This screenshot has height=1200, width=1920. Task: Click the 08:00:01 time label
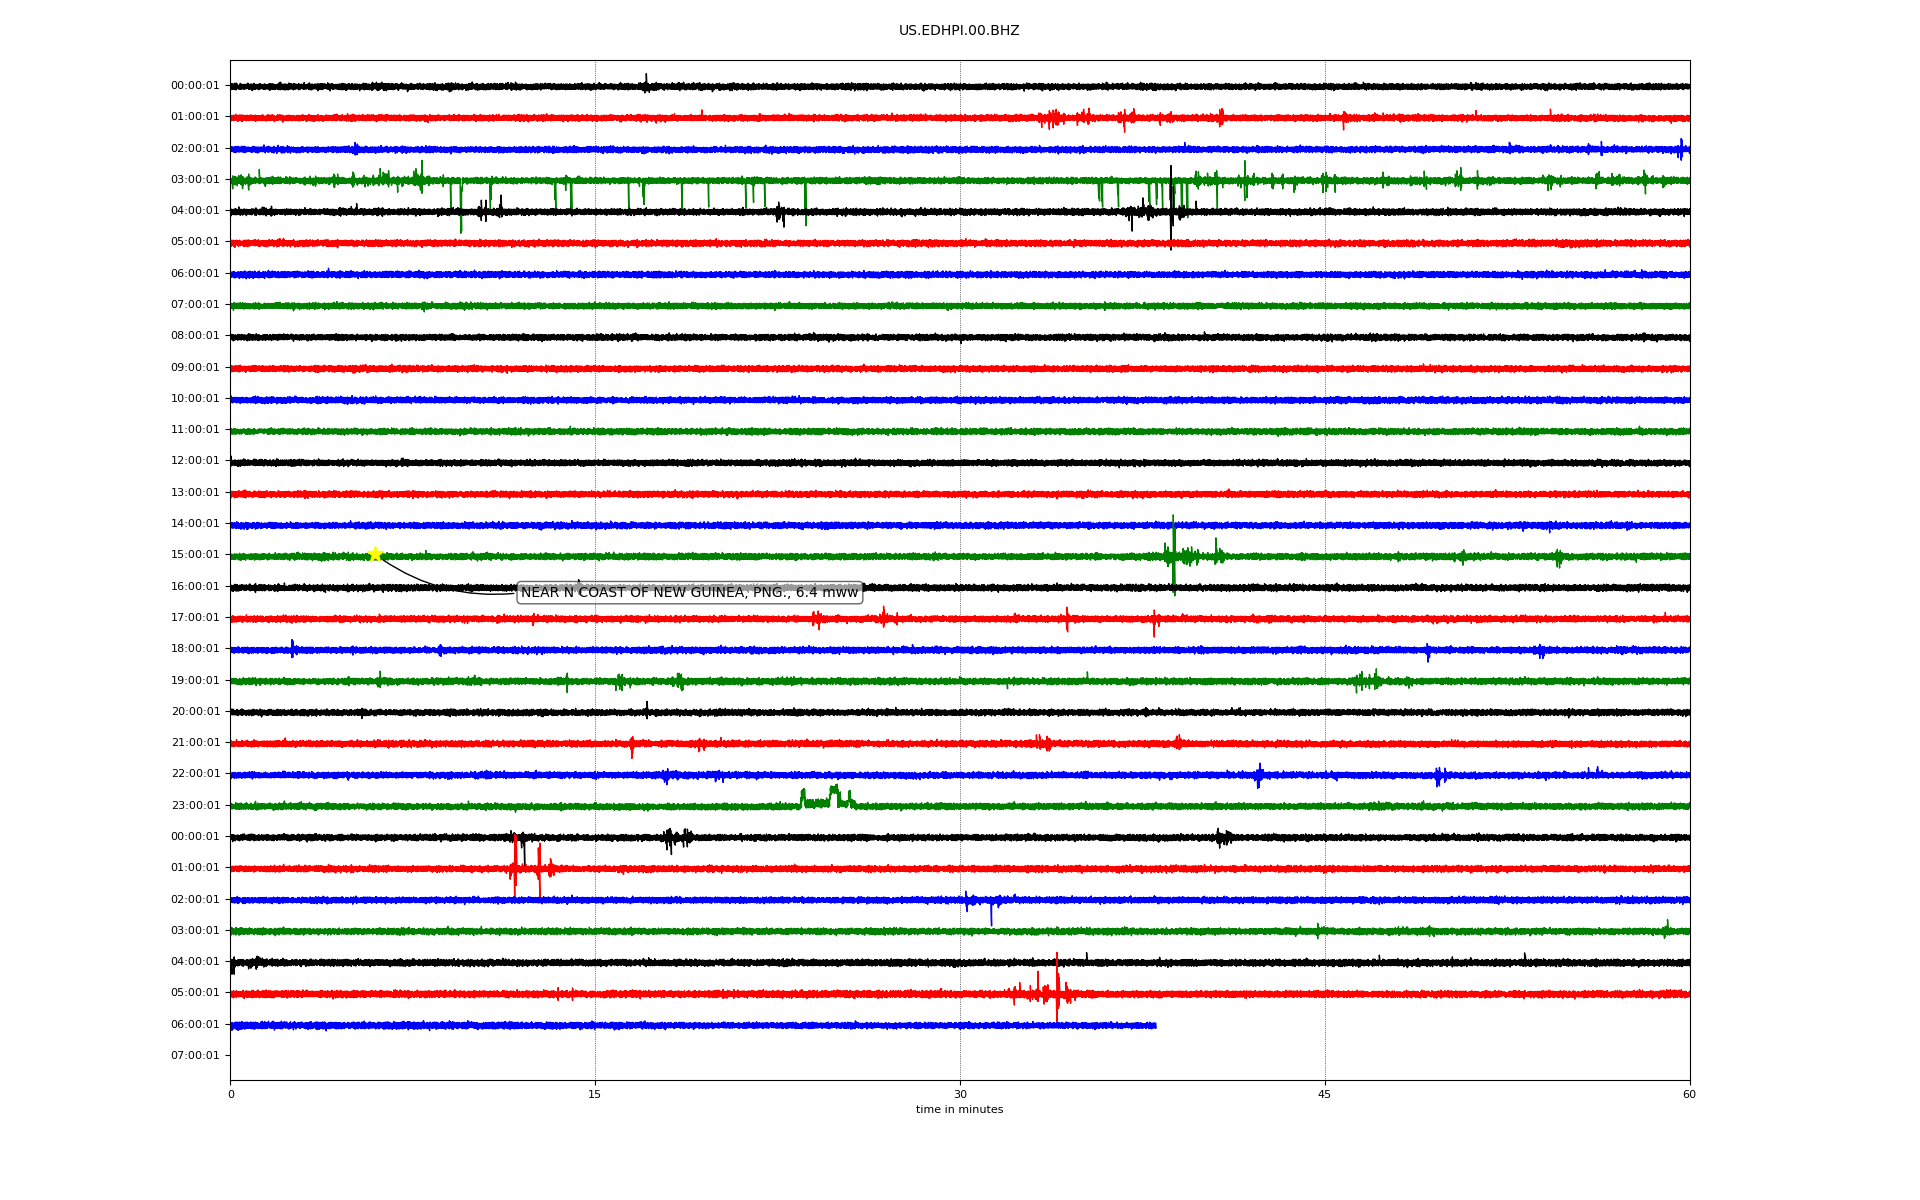195,336
